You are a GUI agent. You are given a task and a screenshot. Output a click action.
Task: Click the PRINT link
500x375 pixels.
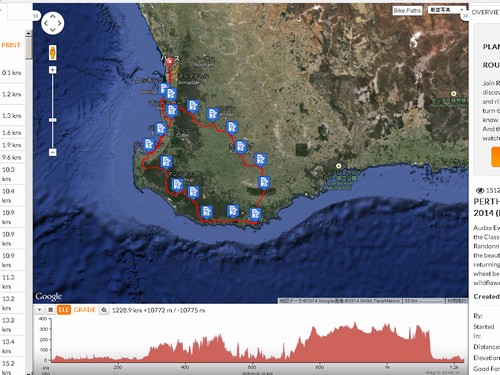click(11, 45)
